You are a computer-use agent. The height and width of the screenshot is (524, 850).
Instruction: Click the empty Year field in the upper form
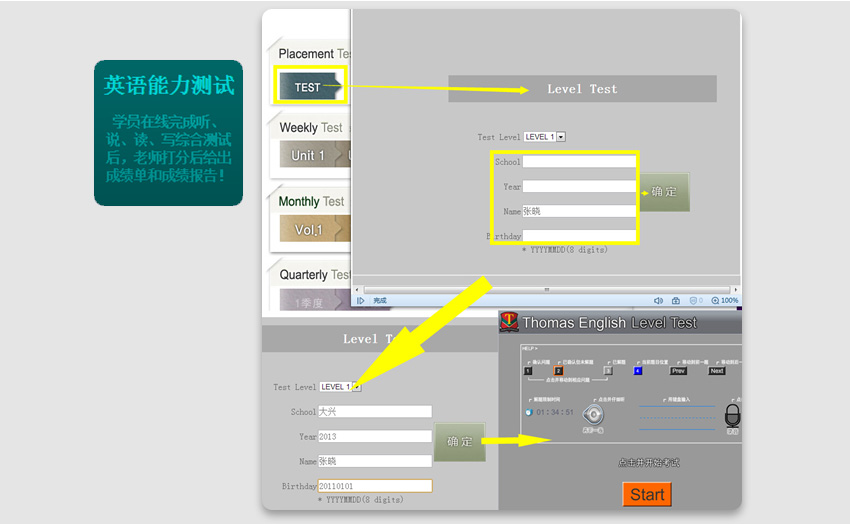pos(579,186)
